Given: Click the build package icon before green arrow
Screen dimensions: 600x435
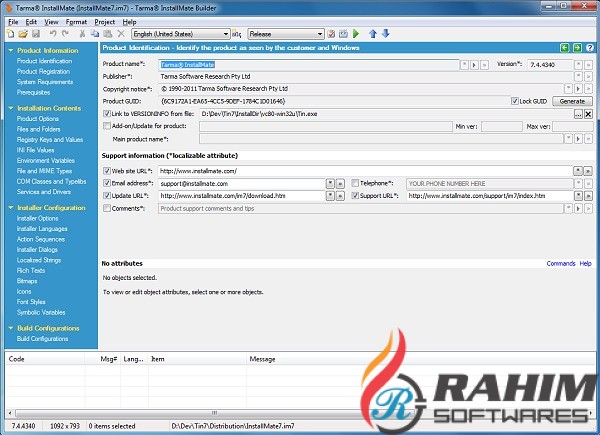Looking at the screenshot, I should click(x=343, y=34).
